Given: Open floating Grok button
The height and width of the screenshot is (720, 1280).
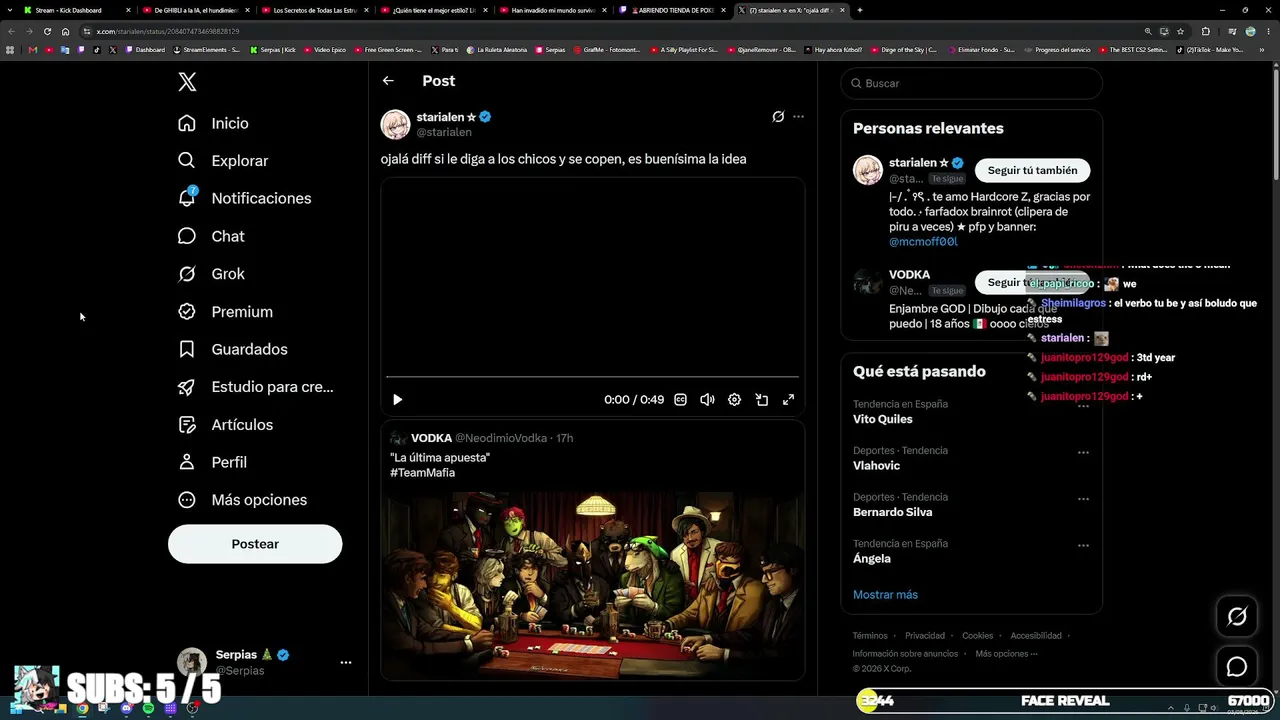Looking at the screenshot, I should coord(1237,617).
